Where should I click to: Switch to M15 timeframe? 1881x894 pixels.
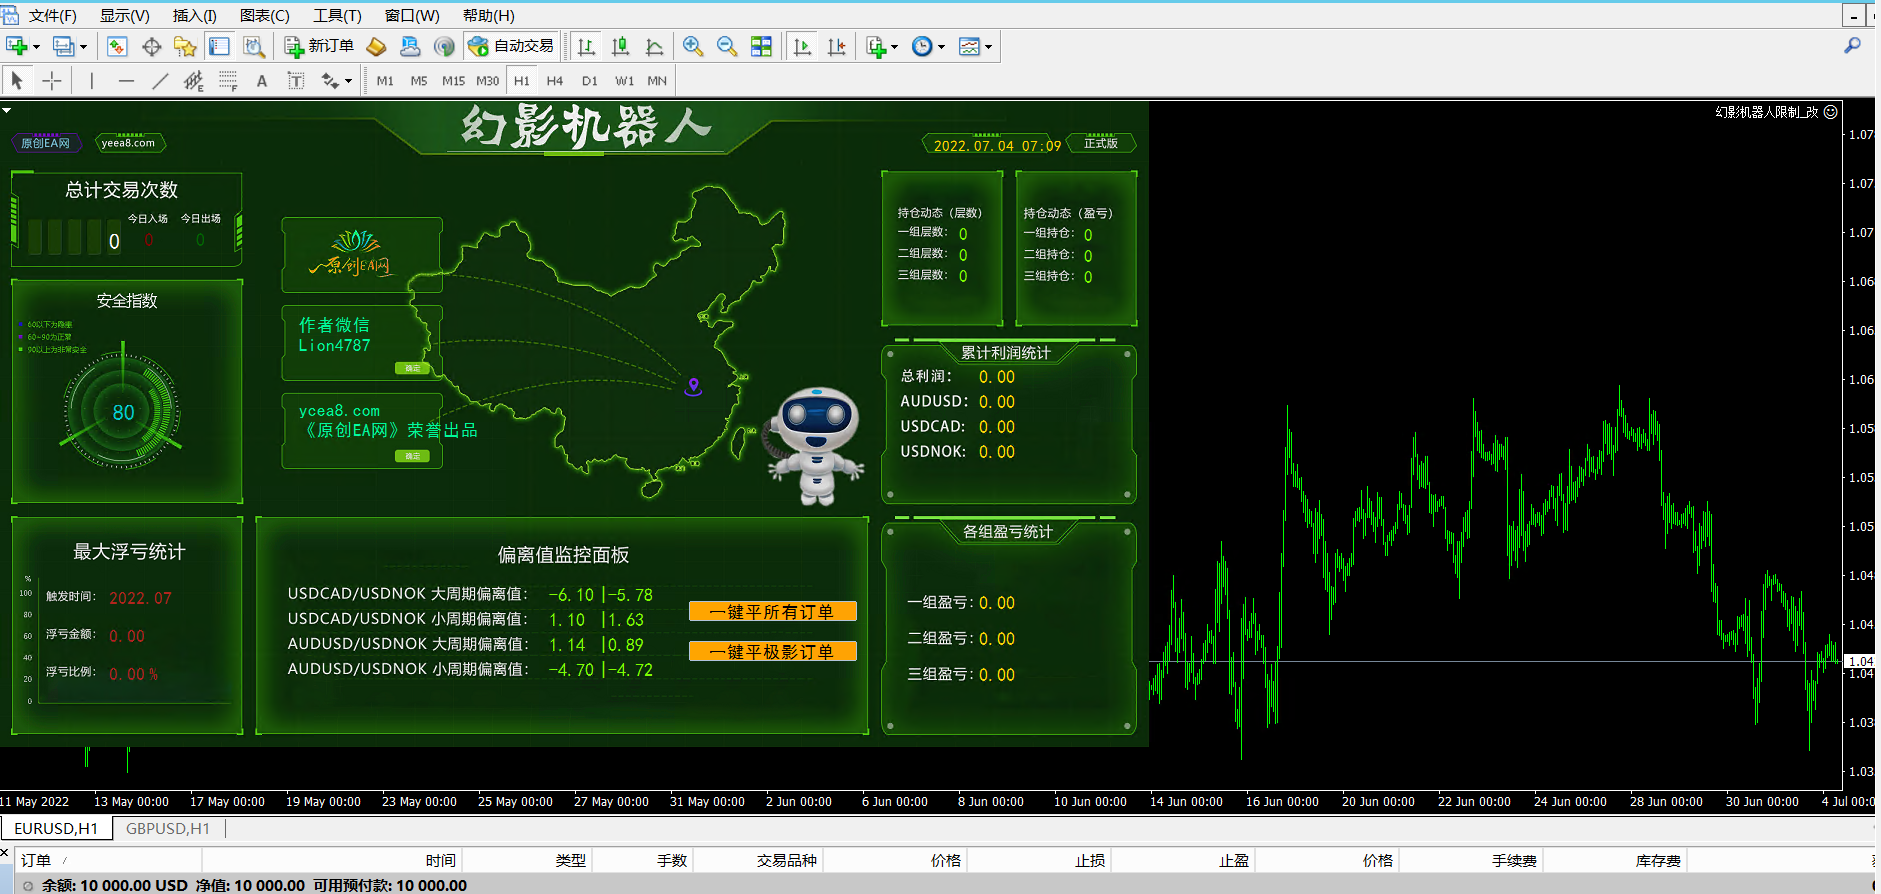pos(453,81)
